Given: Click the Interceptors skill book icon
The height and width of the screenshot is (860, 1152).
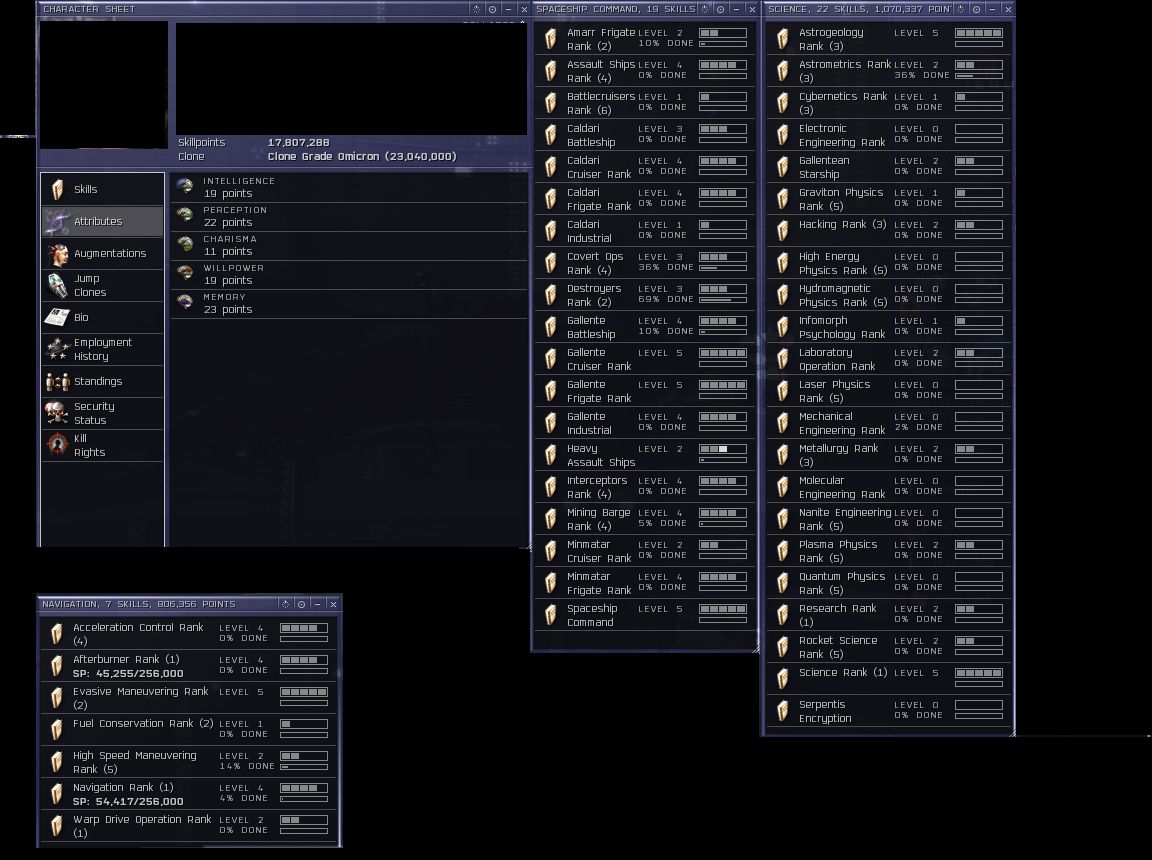Looking at the screenshot, I should 550,487.
